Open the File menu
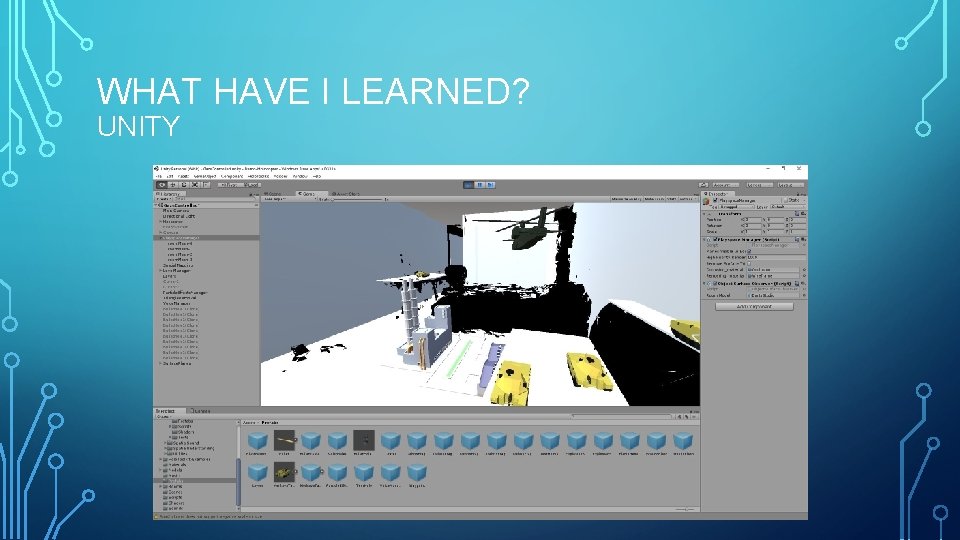 (x=159, y=176)
